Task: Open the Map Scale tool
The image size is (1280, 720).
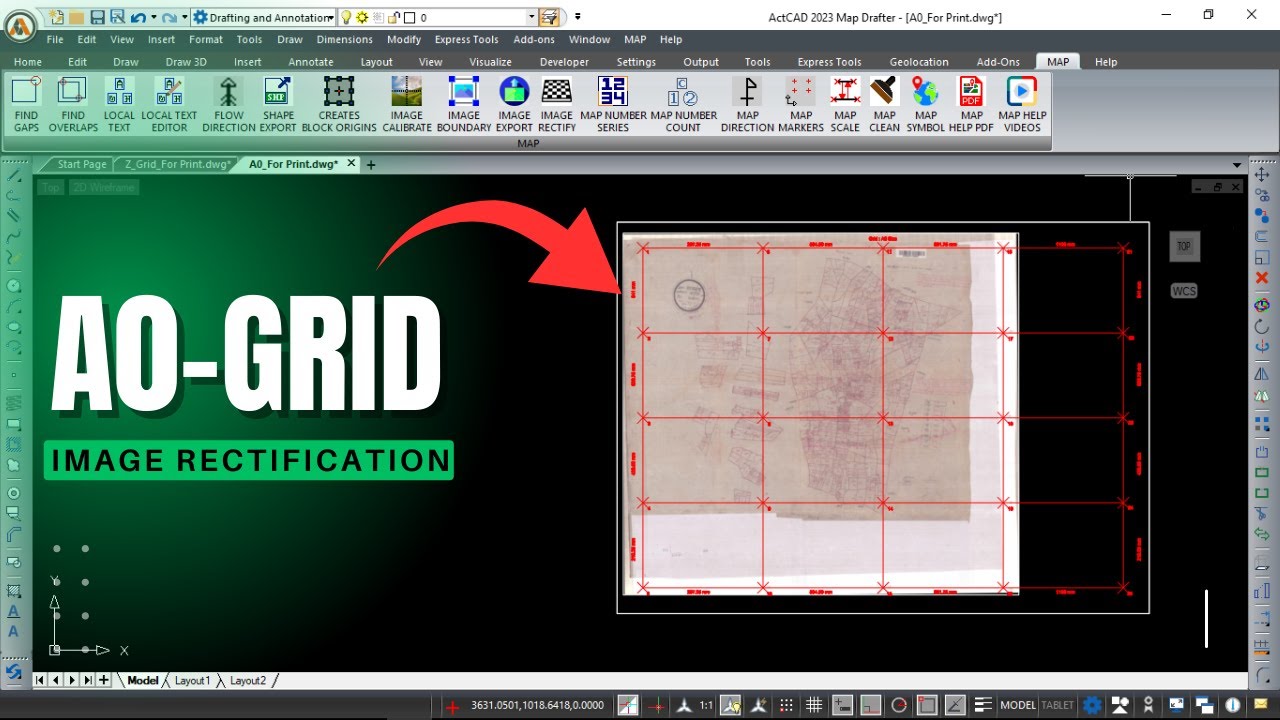Action: pyautogui.click(x=845, y=104)
